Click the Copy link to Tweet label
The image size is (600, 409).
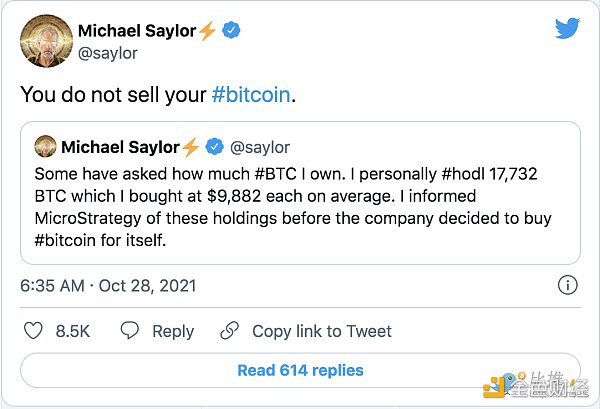322,331
